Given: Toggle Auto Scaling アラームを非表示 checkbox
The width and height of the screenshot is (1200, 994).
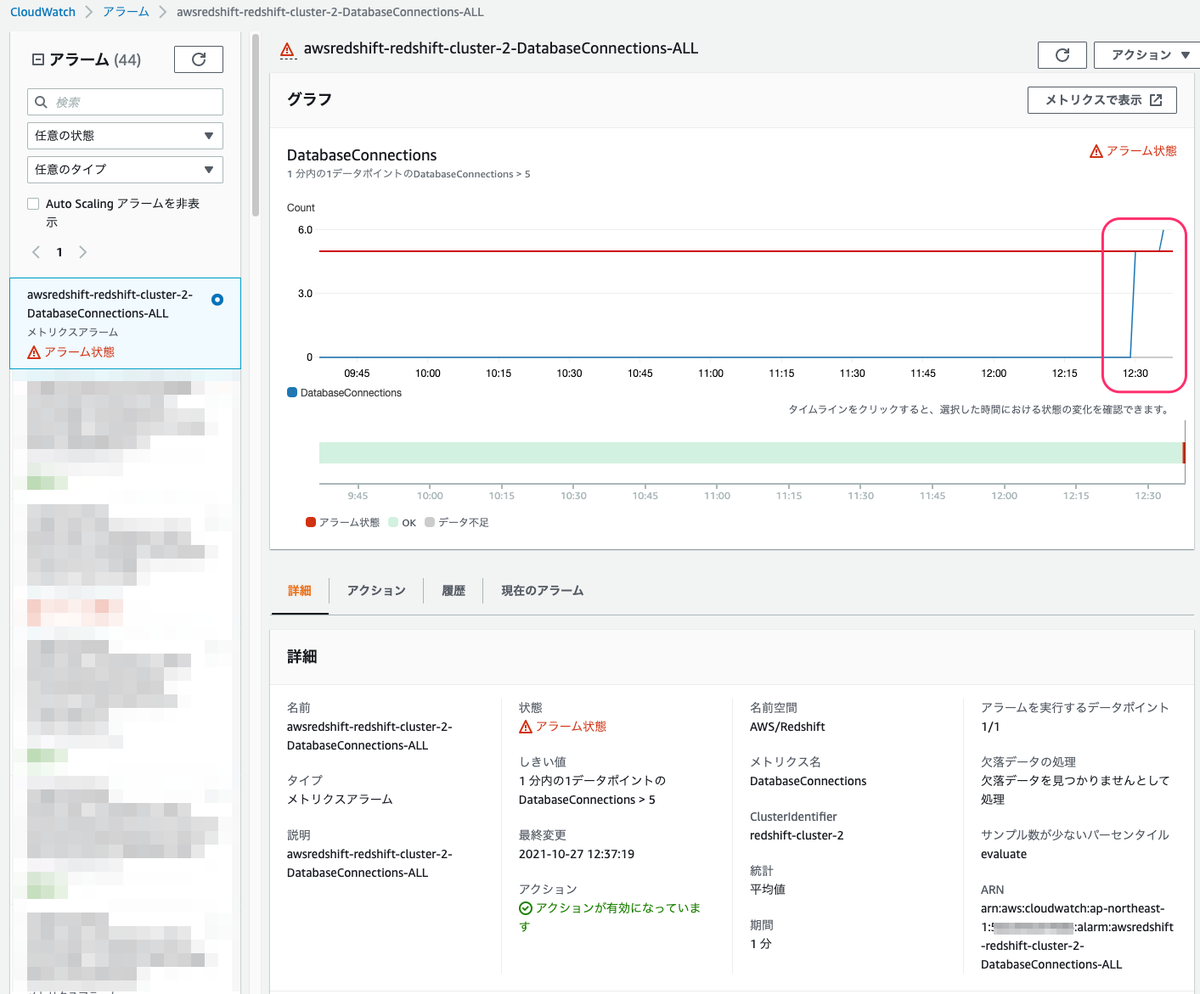Looking at the screenshot, I should click(33, 204).
